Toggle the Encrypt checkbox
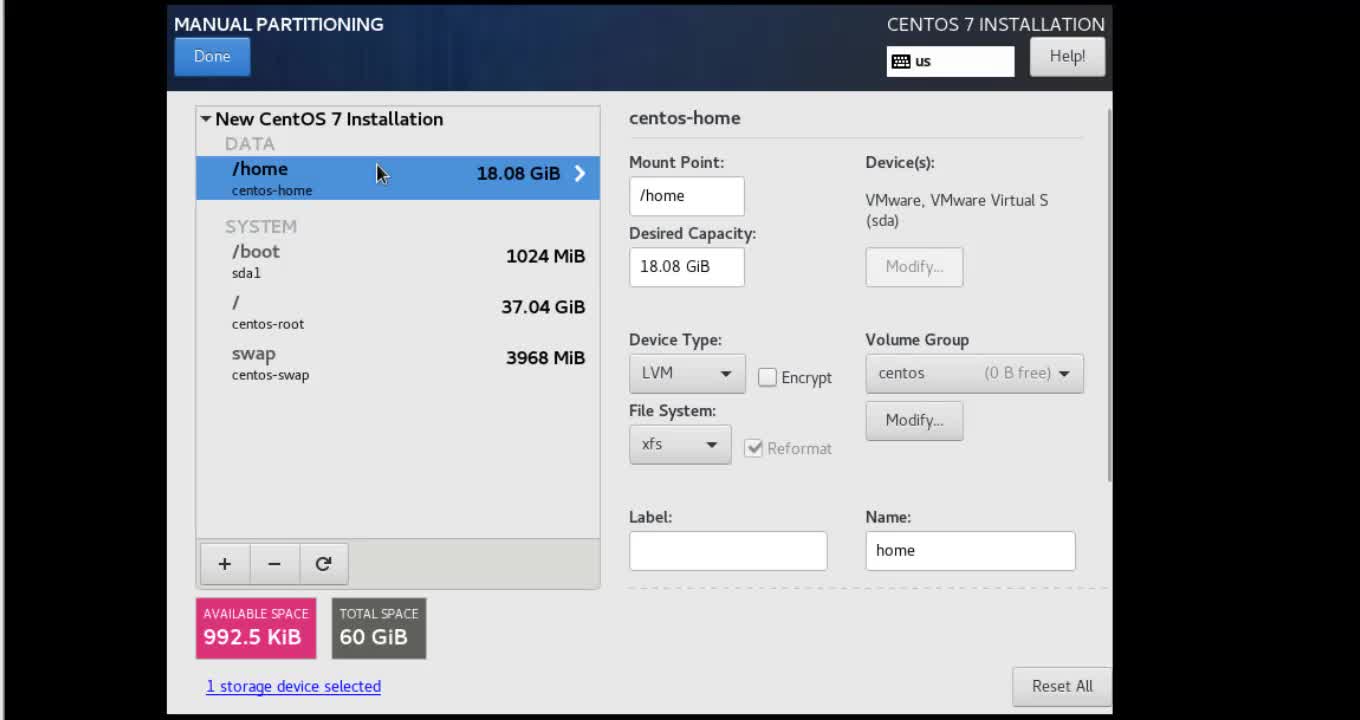 click(x=767, y=377)
